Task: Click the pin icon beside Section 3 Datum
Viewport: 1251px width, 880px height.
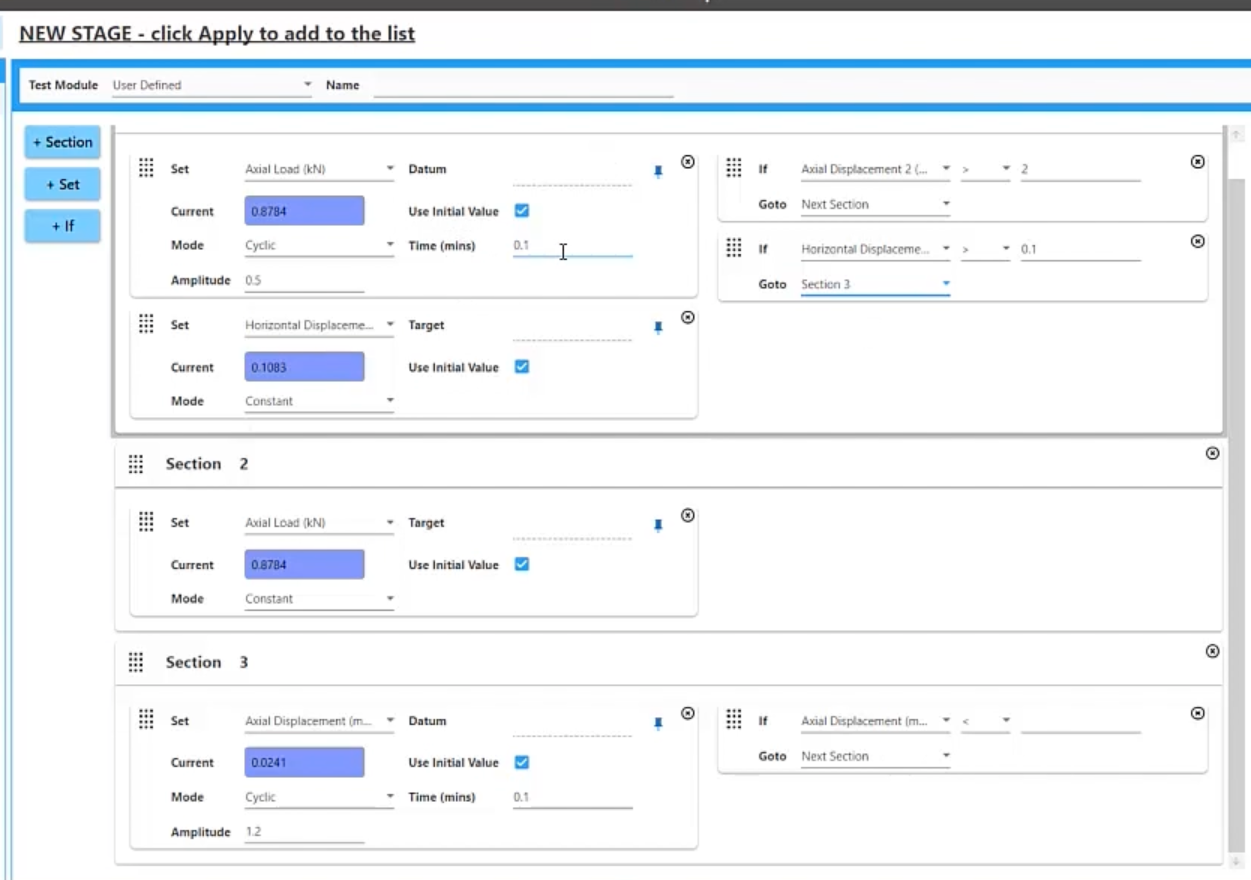Action: (658, 722)
